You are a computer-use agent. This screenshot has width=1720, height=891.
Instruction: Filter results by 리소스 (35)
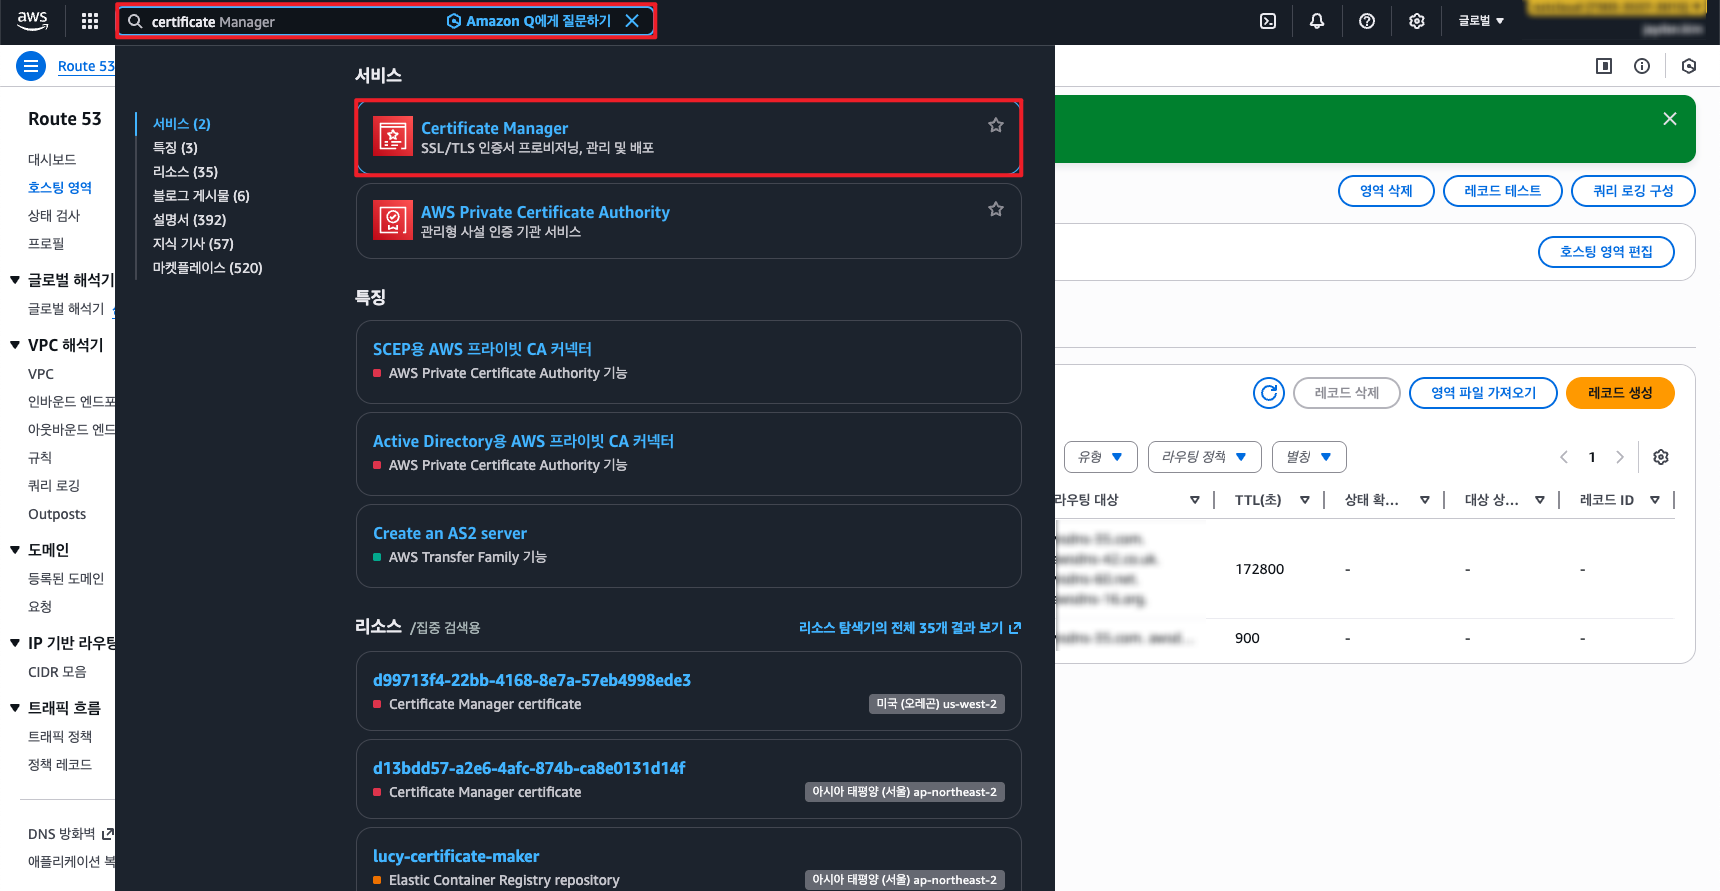coord(185,172)
